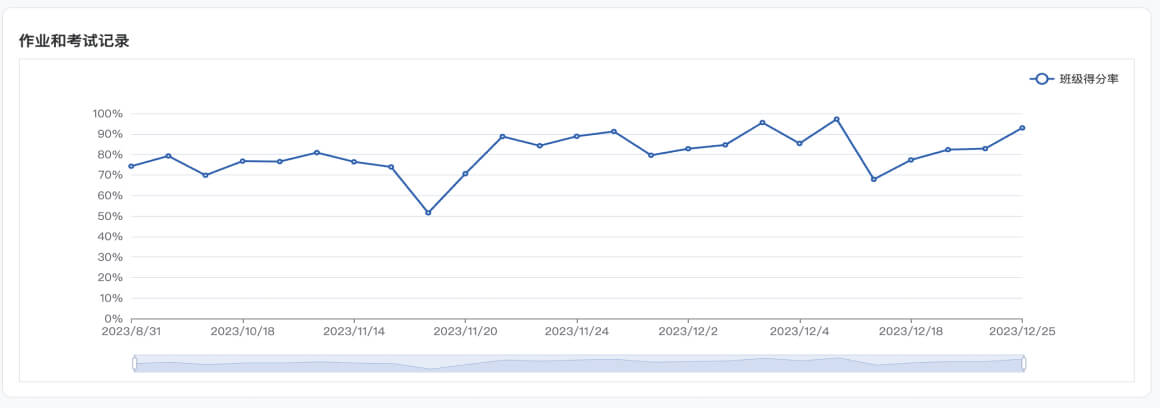This screenshot has width=1160, height=408.
Task: Click the highest data point near 97%
Action: click(837, 119)
